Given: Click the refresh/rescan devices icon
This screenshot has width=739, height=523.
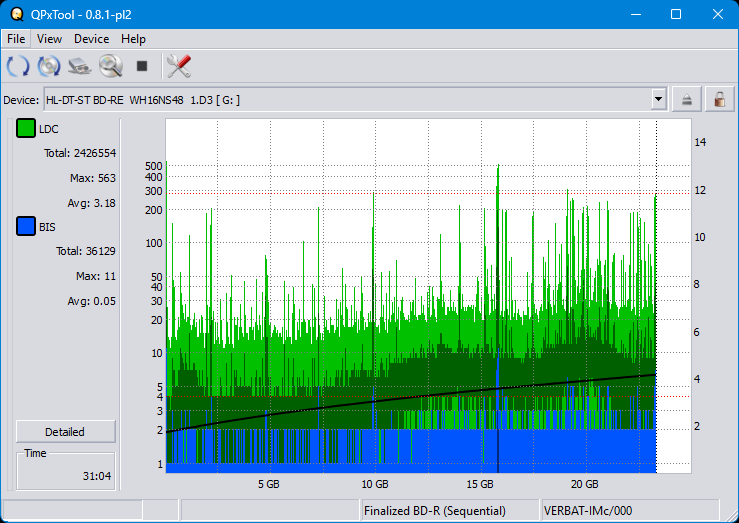Looking at the screenshot, I should (18, 67).
